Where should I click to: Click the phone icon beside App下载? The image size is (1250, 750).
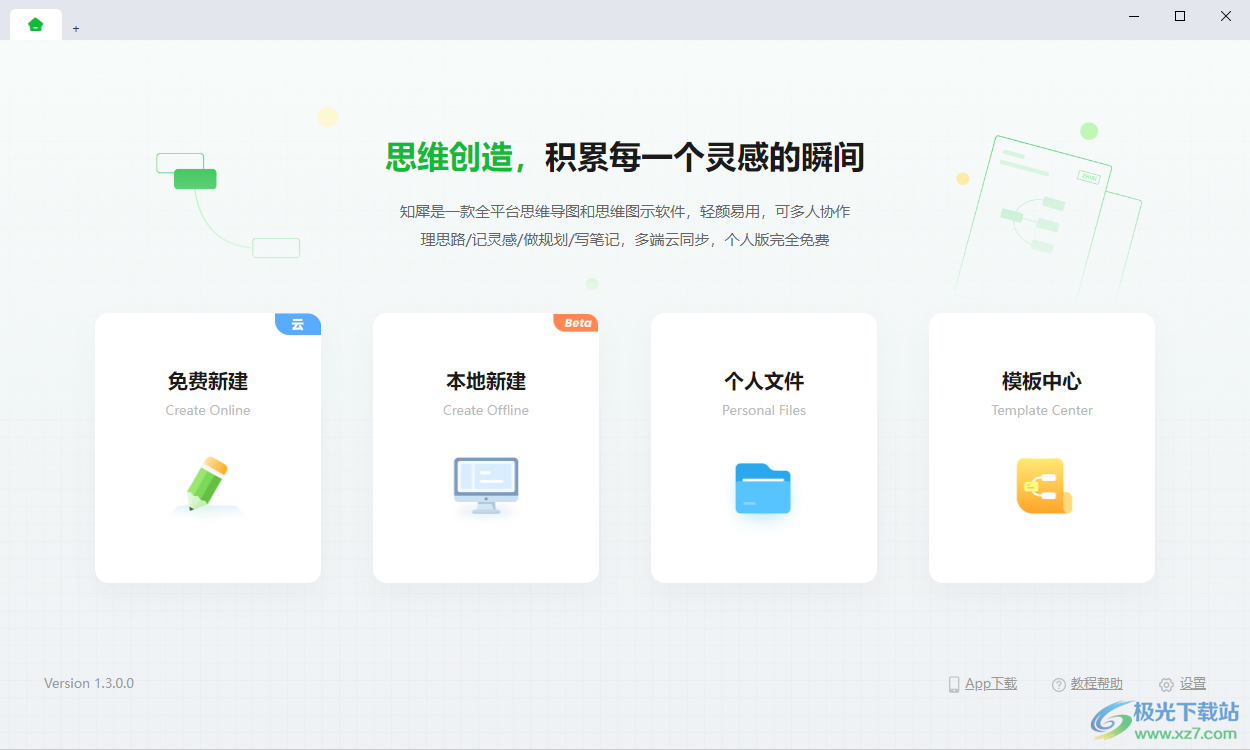point(954,685)
